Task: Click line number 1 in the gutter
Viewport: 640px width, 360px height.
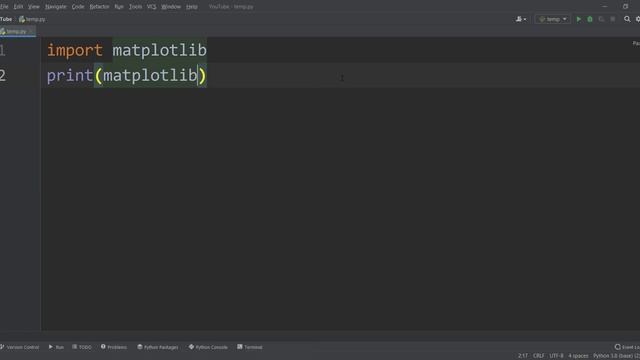Action: (x=2, y=50)
